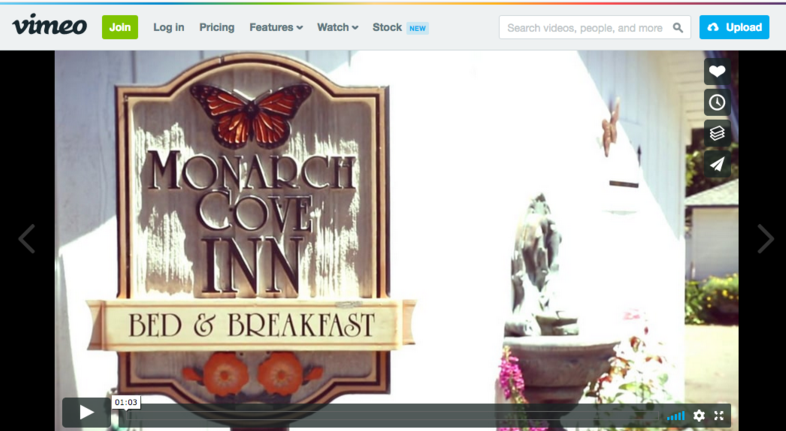Viewport: 786px width, 431px height.
Task: Play the video
Action: point(87,412)
